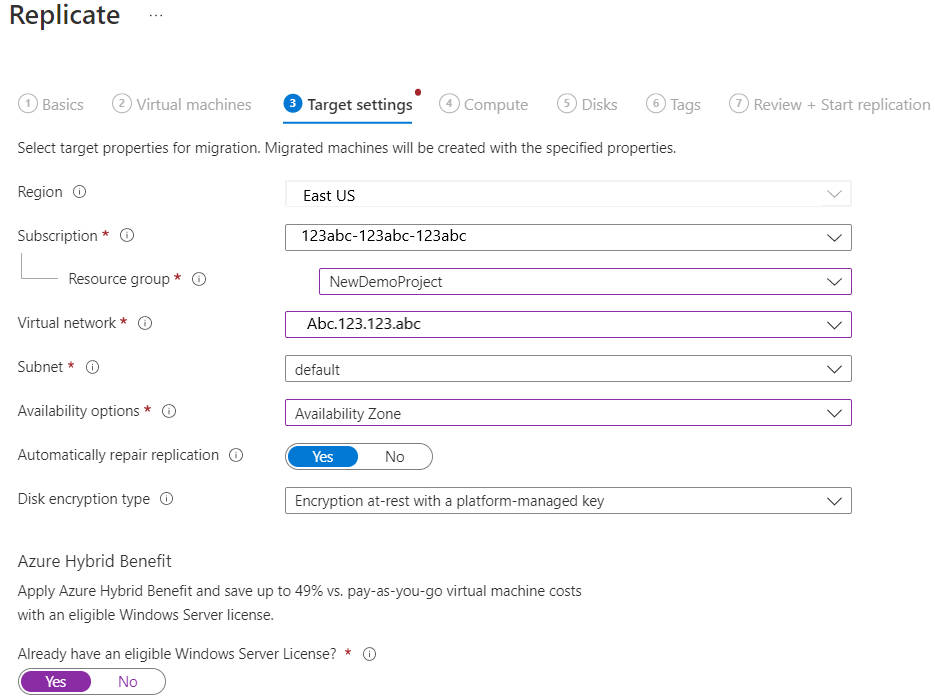Click the info icon beside Subscription
Viewport: 935px width, 696px height.
tap(126, 235)
